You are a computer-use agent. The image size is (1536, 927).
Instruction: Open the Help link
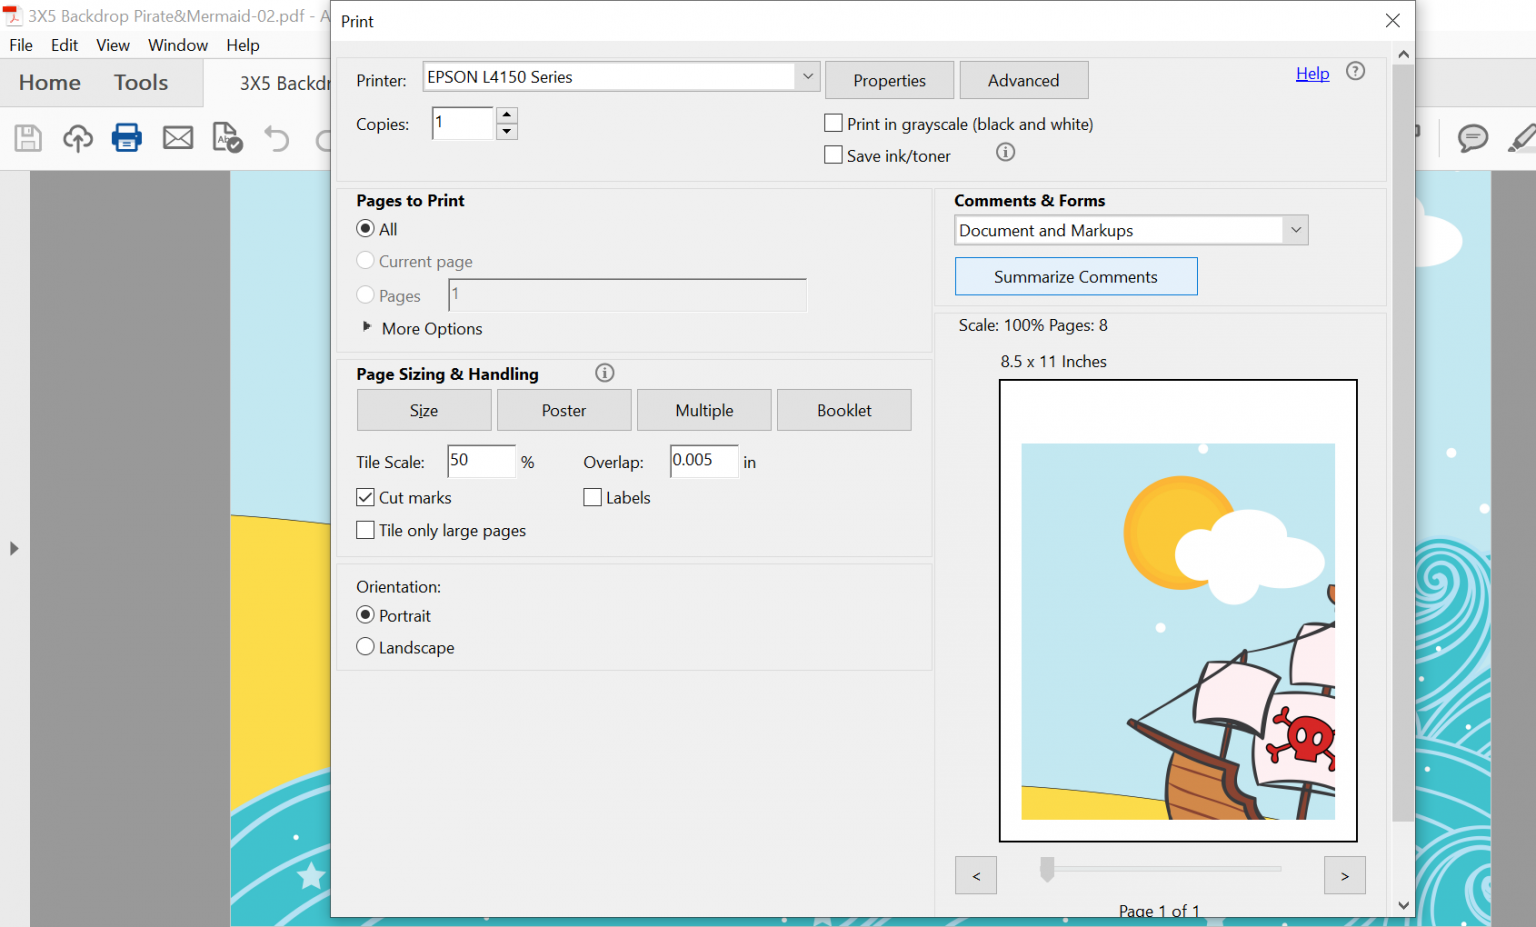[1312, 72]
